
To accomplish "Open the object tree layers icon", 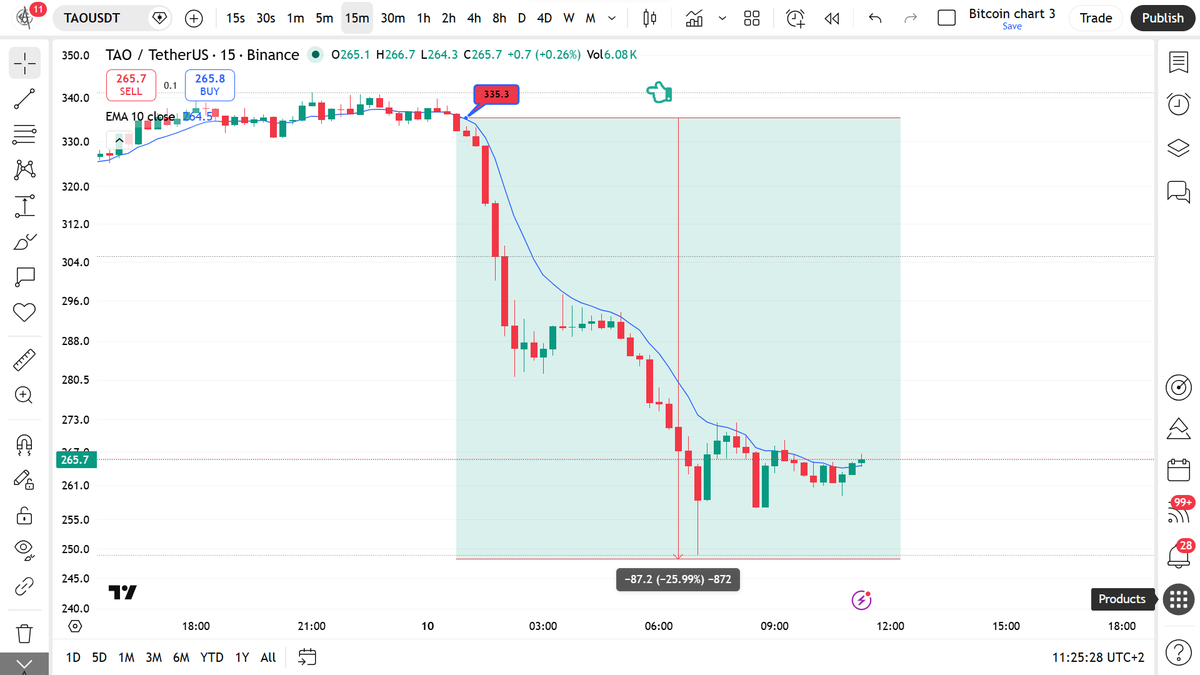I will pyautogui.click(x=1177, y=148).
